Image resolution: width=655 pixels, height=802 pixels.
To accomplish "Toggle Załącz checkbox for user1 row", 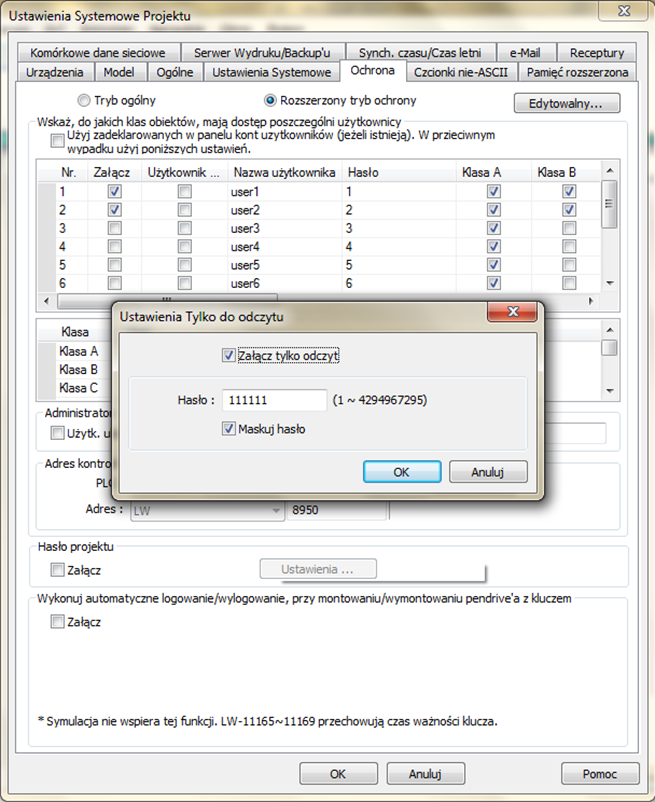I will point(115,191).
